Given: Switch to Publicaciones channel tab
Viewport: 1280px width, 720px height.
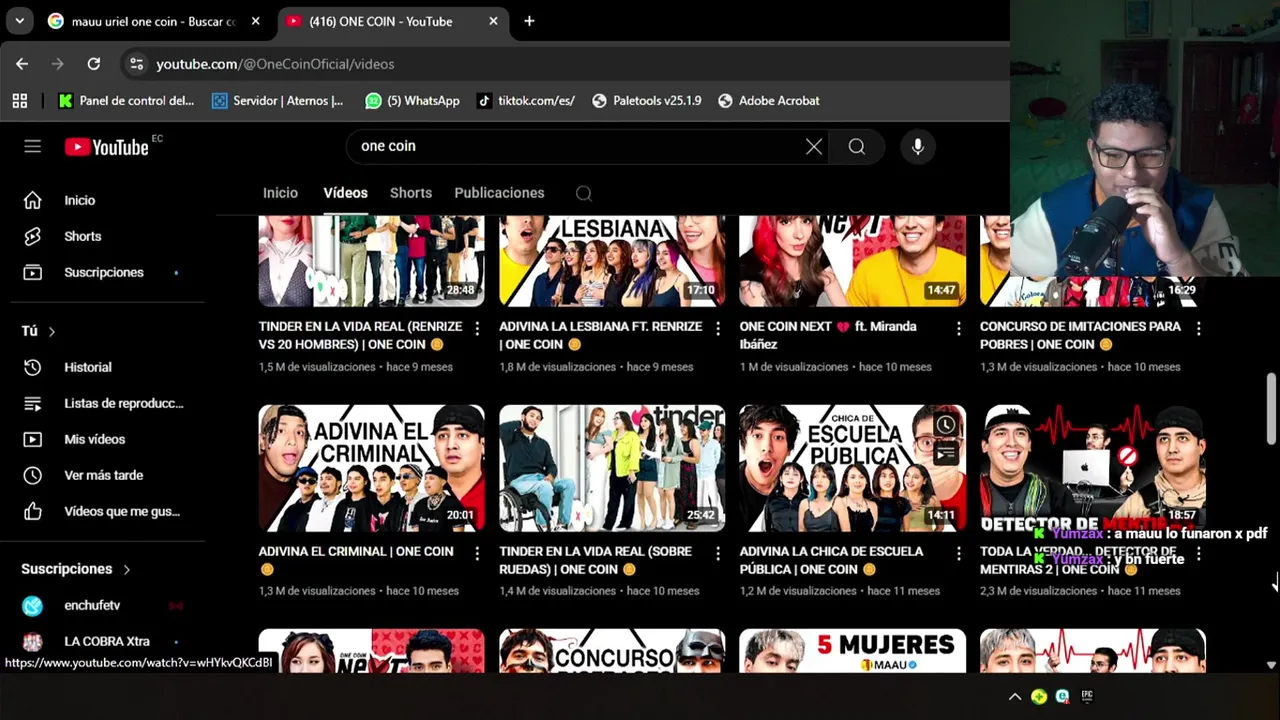Looking at the screenshot, I should 499,193.
